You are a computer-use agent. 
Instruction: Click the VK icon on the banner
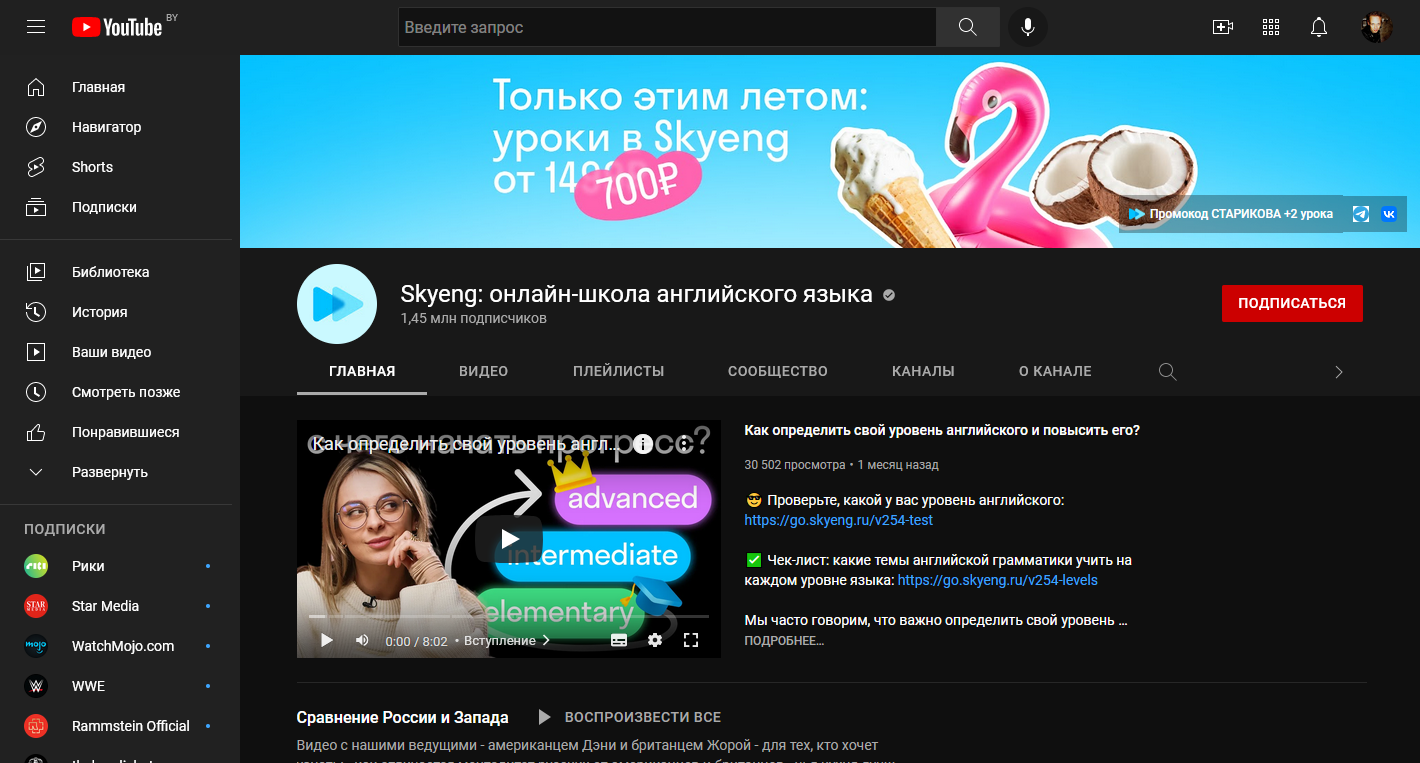1389,213
